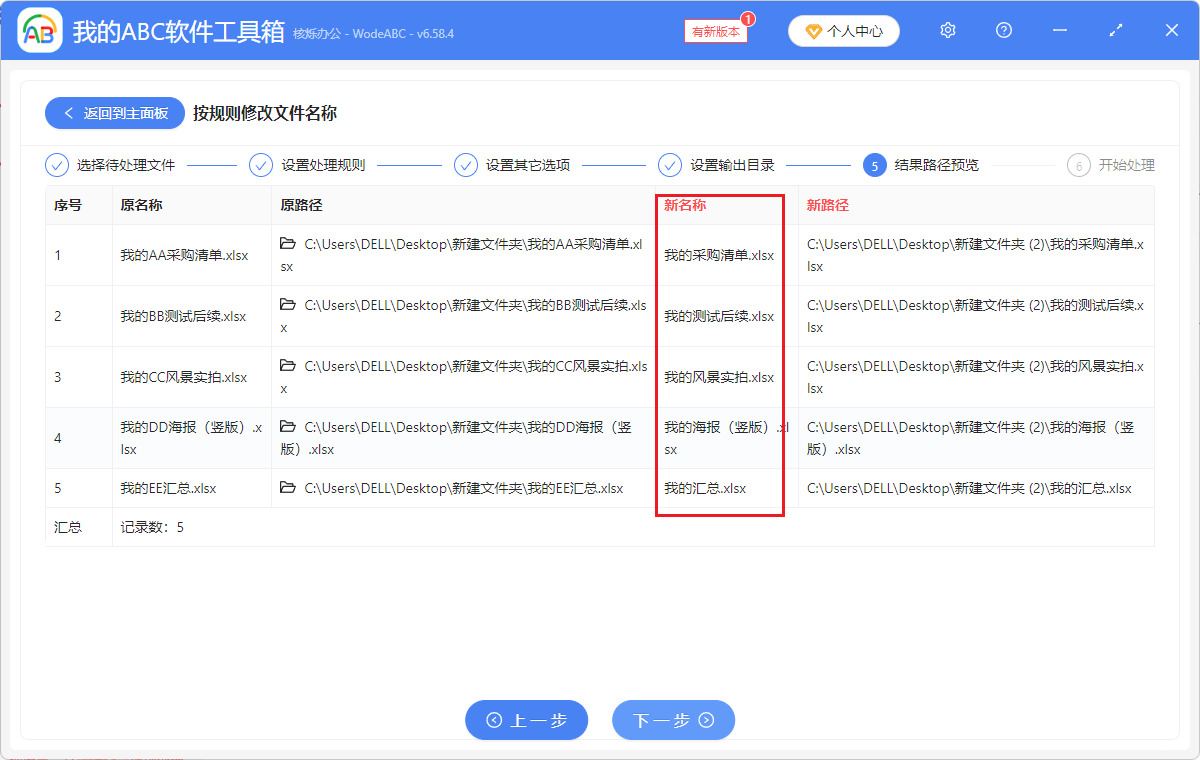Select the 选择待处理文件 step checkmark
The width and height of the screenshot is (1200, 760).
coord(57,164)
